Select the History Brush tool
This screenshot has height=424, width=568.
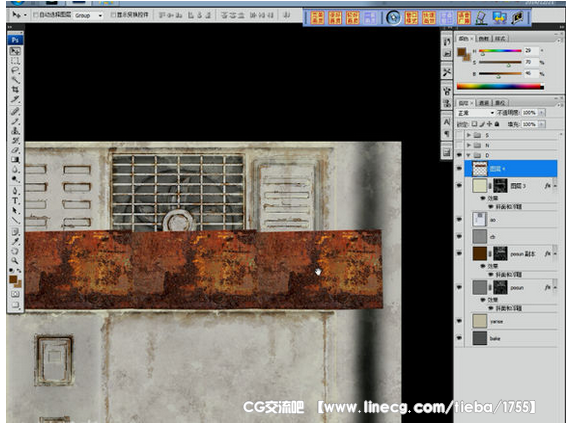15,140
